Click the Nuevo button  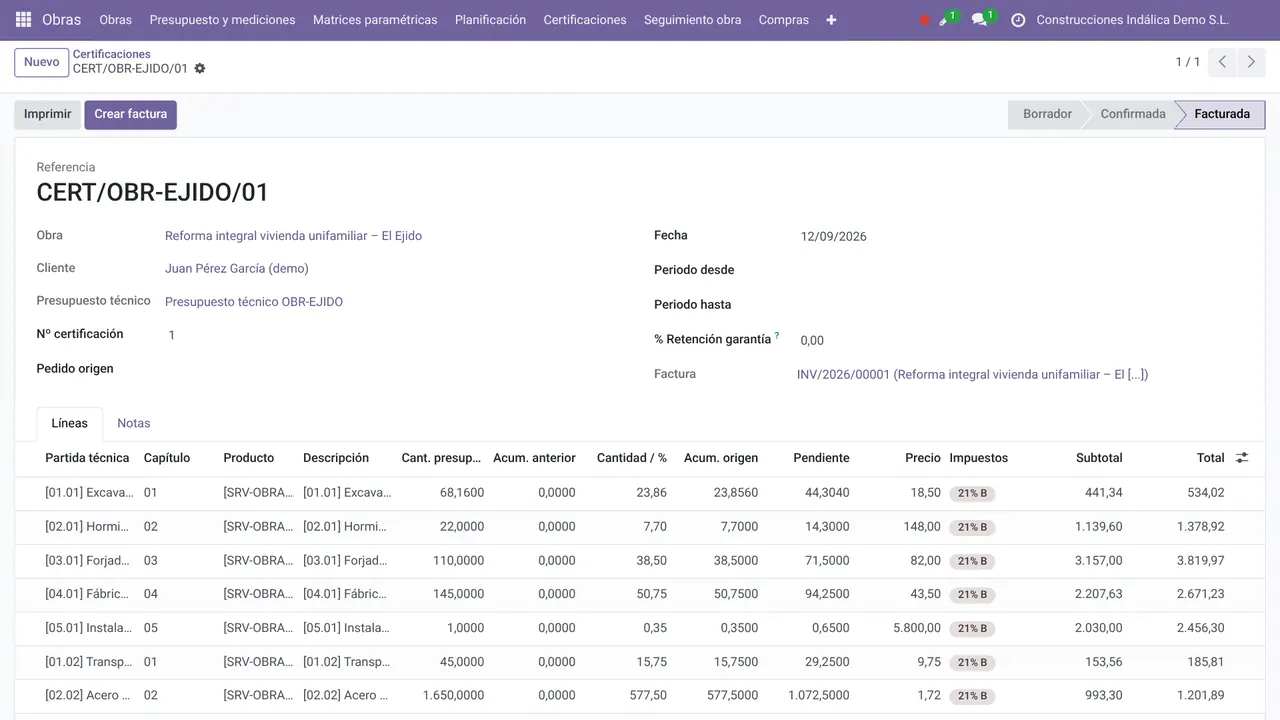click(42, 62)
